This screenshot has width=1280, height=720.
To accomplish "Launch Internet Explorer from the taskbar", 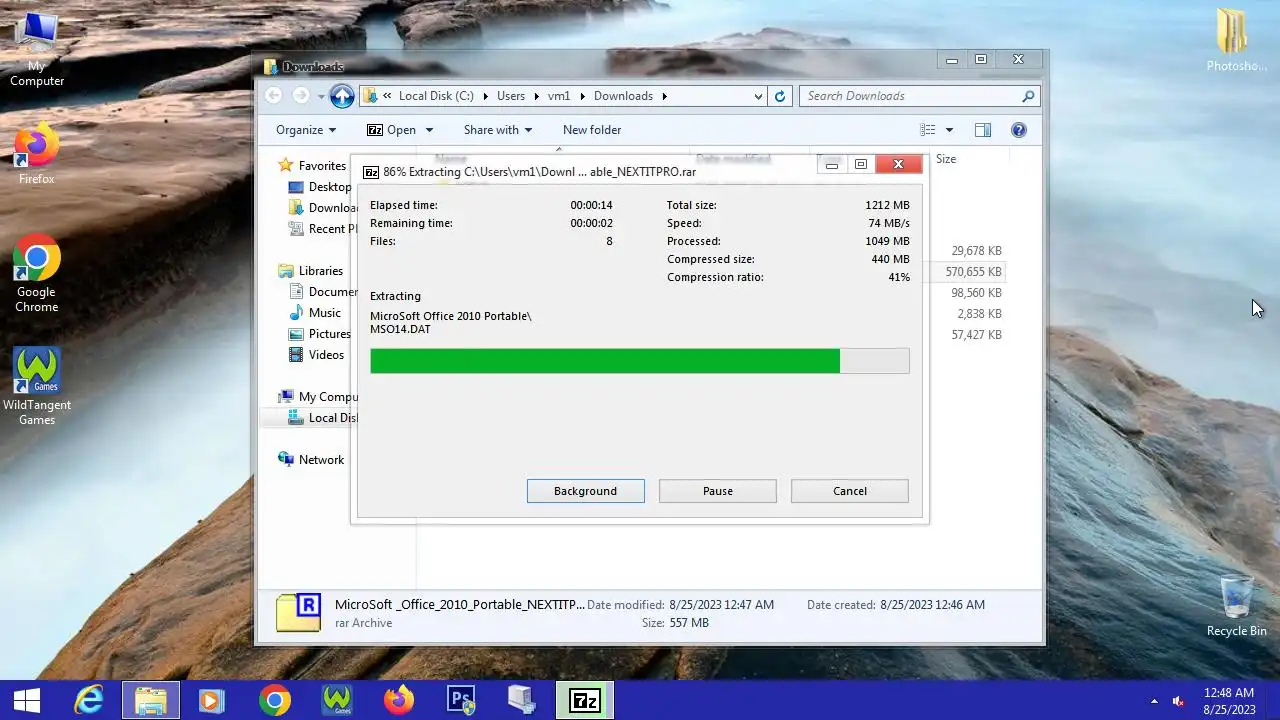I will tap(90, 700).
